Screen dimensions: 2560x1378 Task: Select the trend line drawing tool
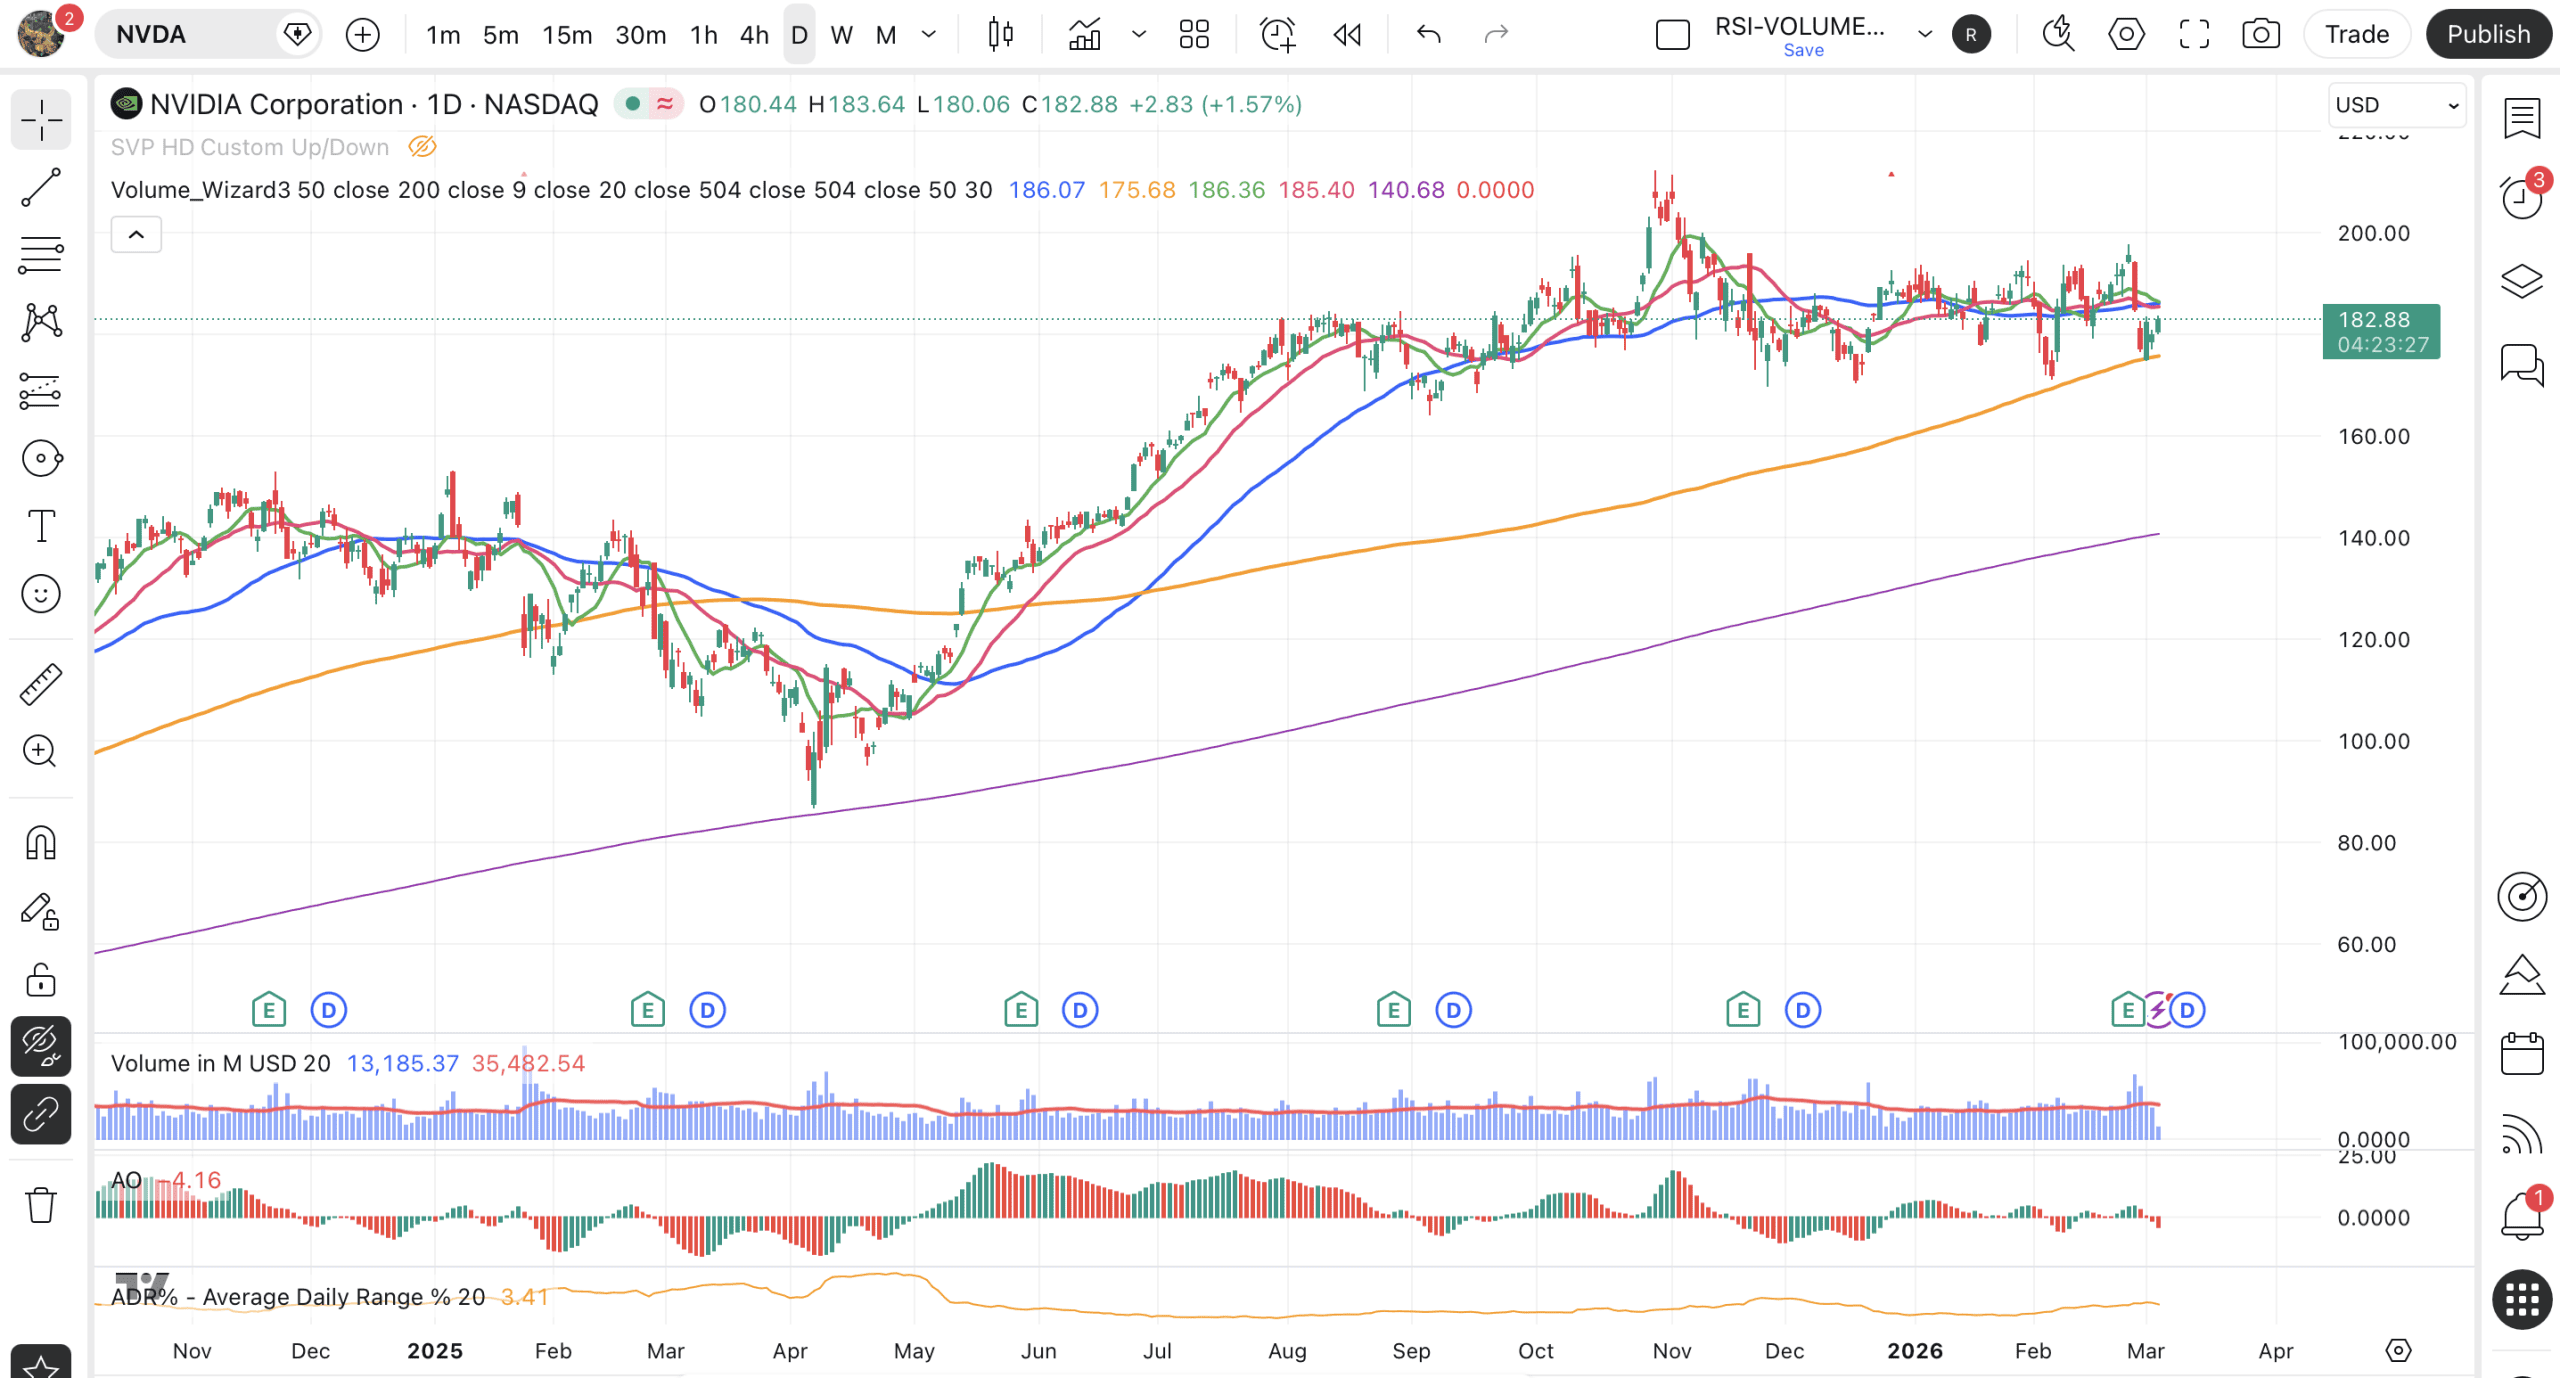click(41, 187)
